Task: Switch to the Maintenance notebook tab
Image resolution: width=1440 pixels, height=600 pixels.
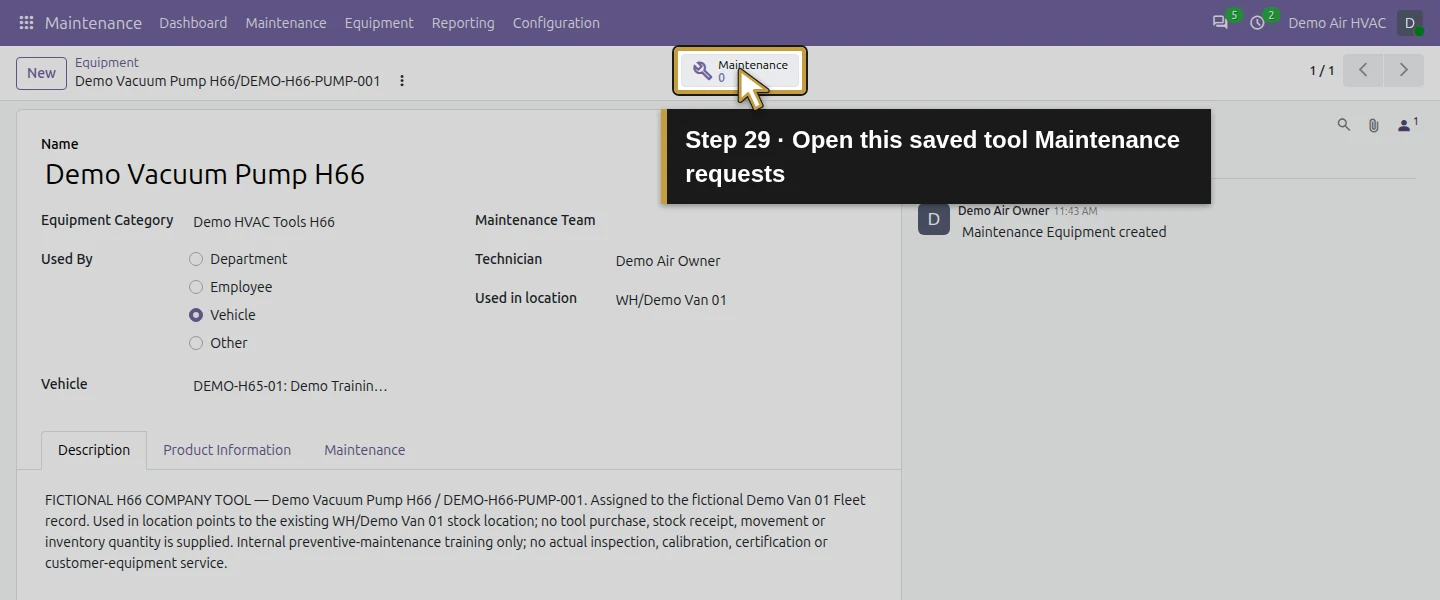Action: point(365,450)
